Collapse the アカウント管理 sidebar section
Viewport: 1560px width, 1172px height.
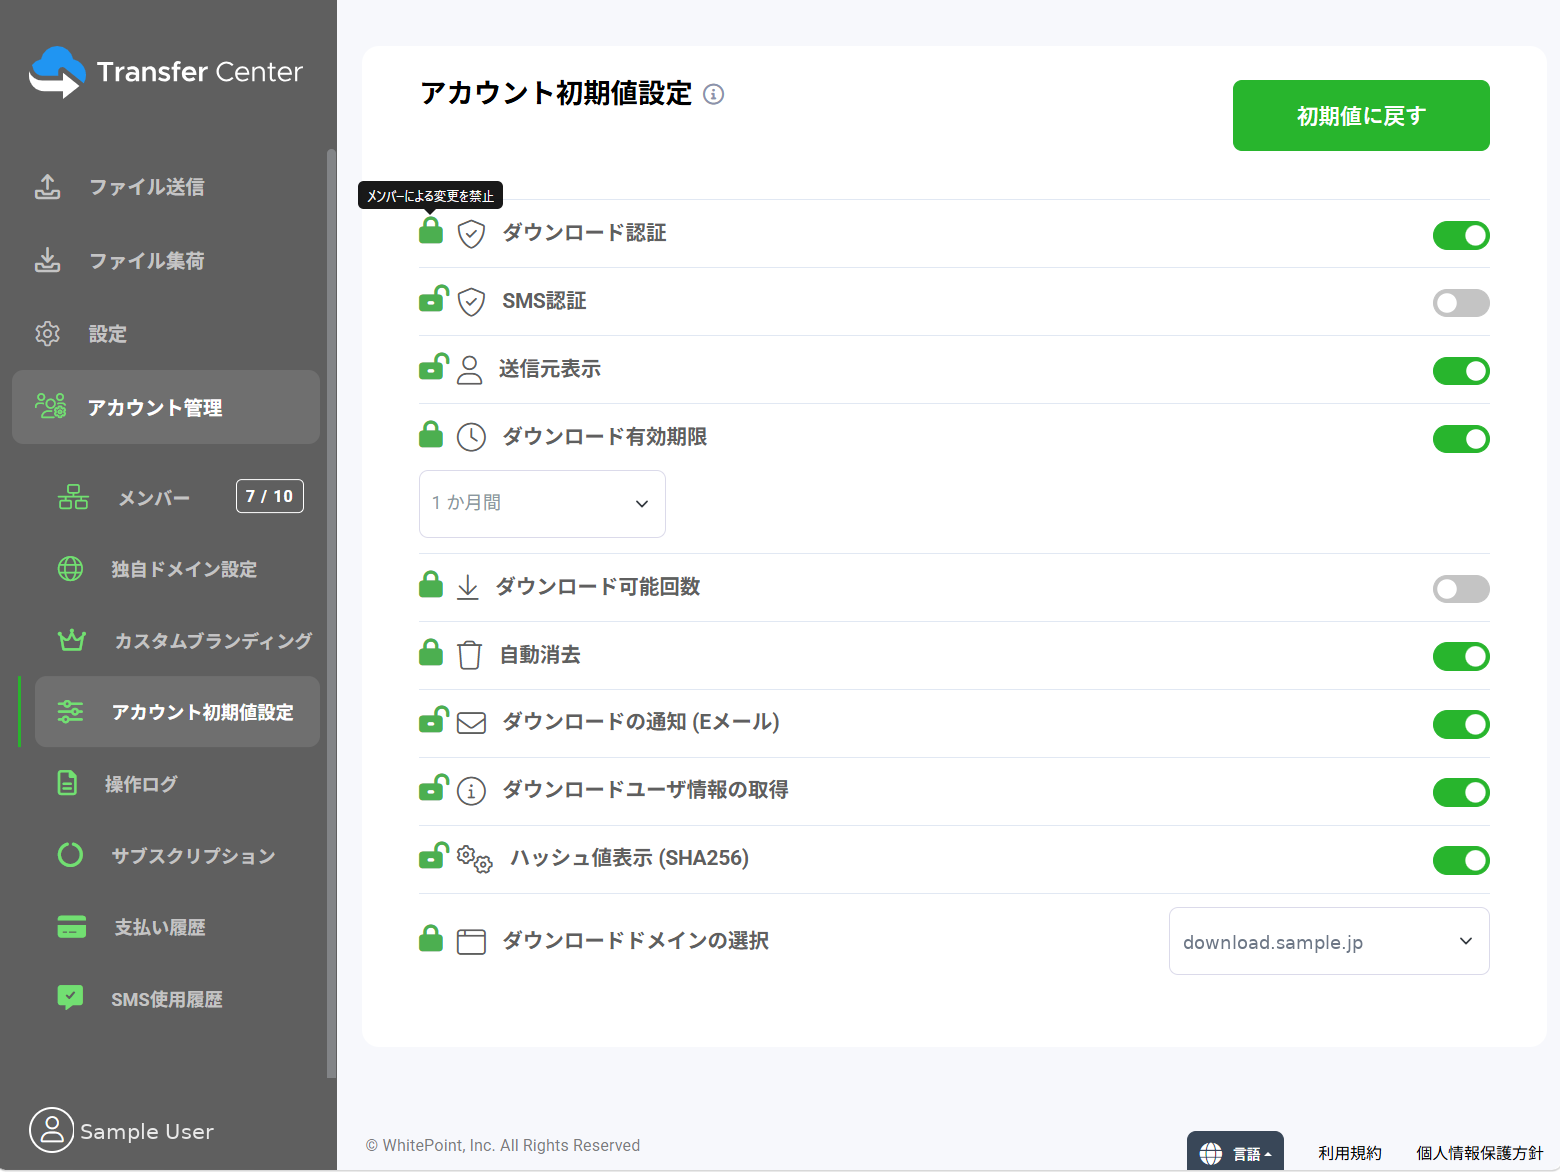(166, 407)
